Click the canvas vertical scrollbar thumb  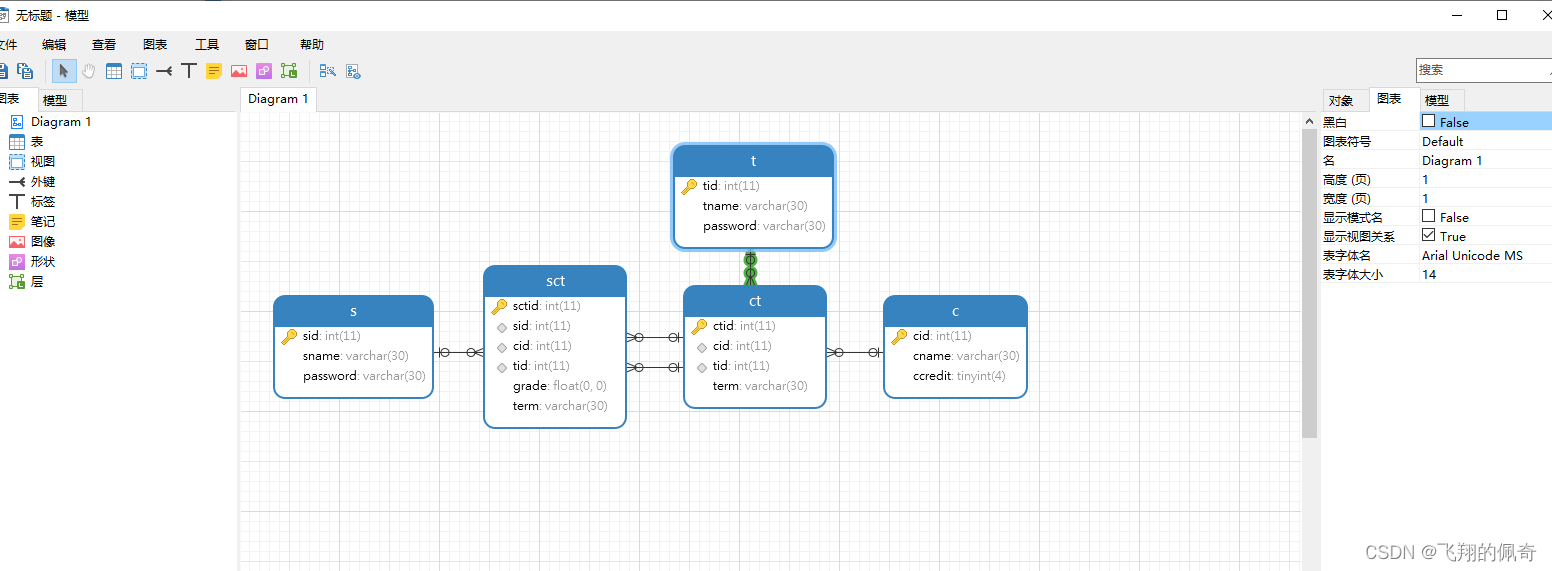pos(1309,284)
